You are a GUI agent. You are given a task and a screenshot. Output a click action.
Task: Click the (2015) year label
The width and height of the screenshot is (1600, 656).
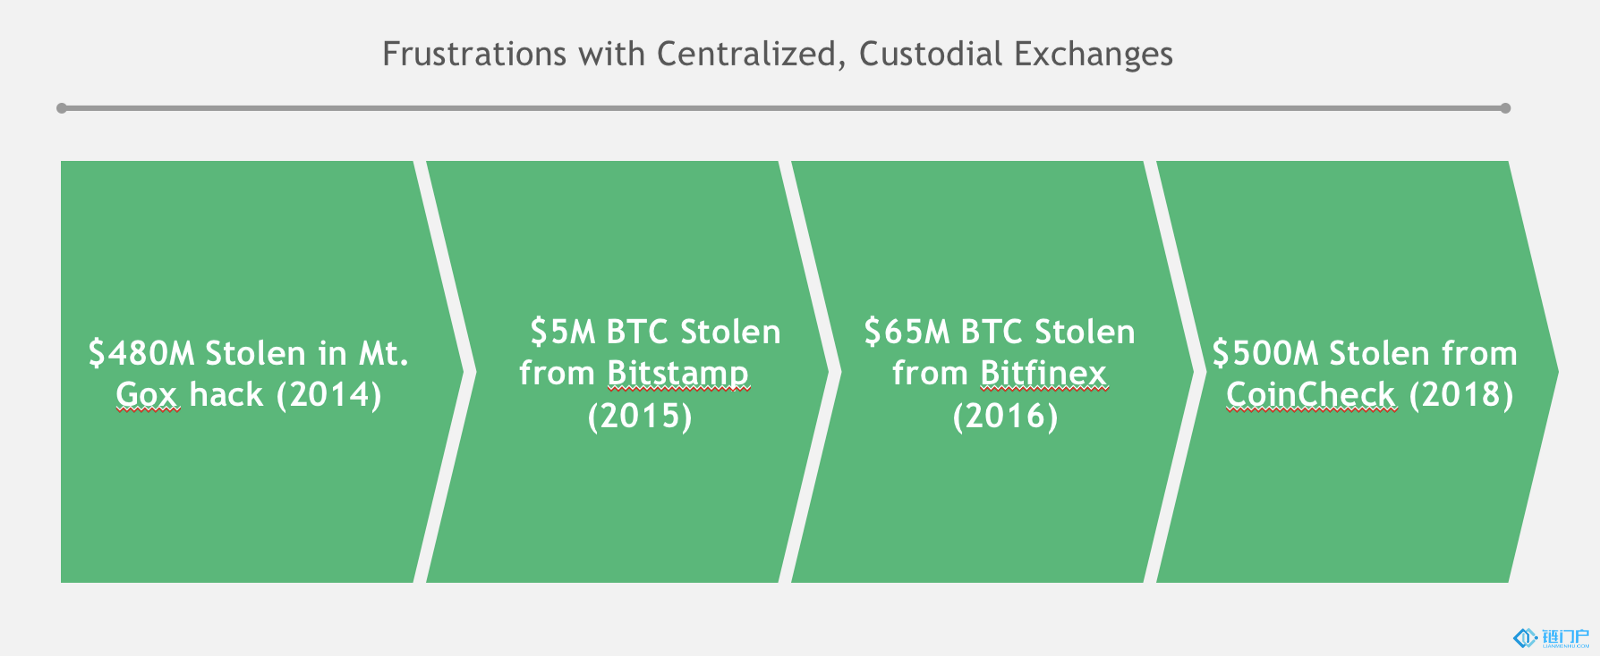[x=640, y=415]
